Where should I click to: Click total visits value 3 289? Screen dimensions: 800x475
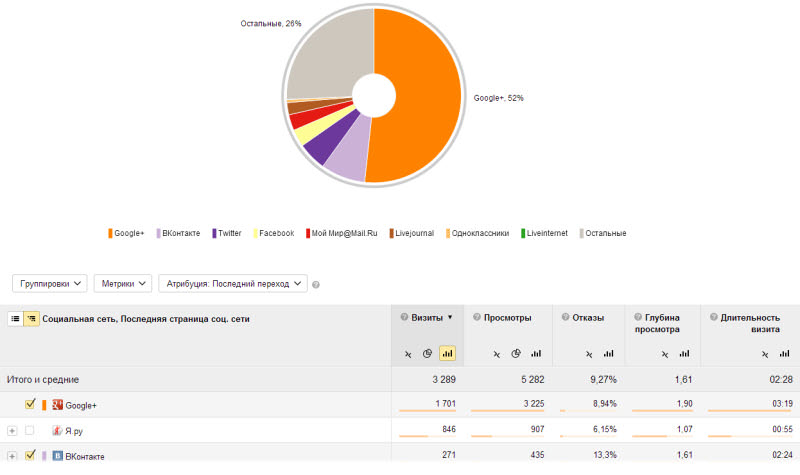pos(444,380)
